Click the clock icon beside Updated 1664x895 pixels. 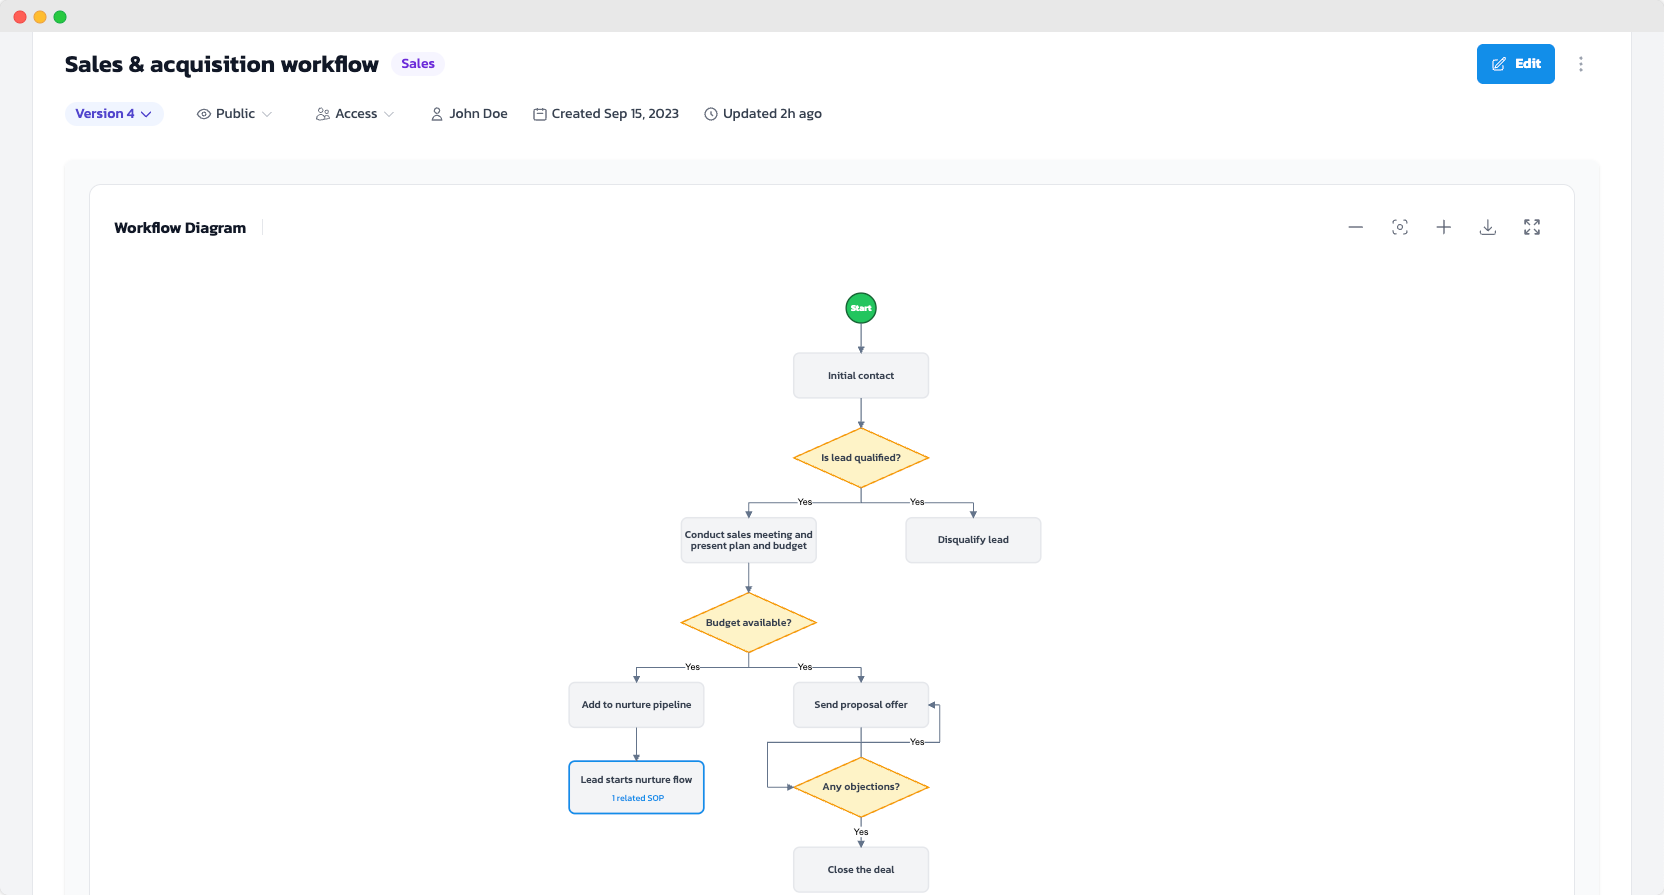tap(711, 114)
